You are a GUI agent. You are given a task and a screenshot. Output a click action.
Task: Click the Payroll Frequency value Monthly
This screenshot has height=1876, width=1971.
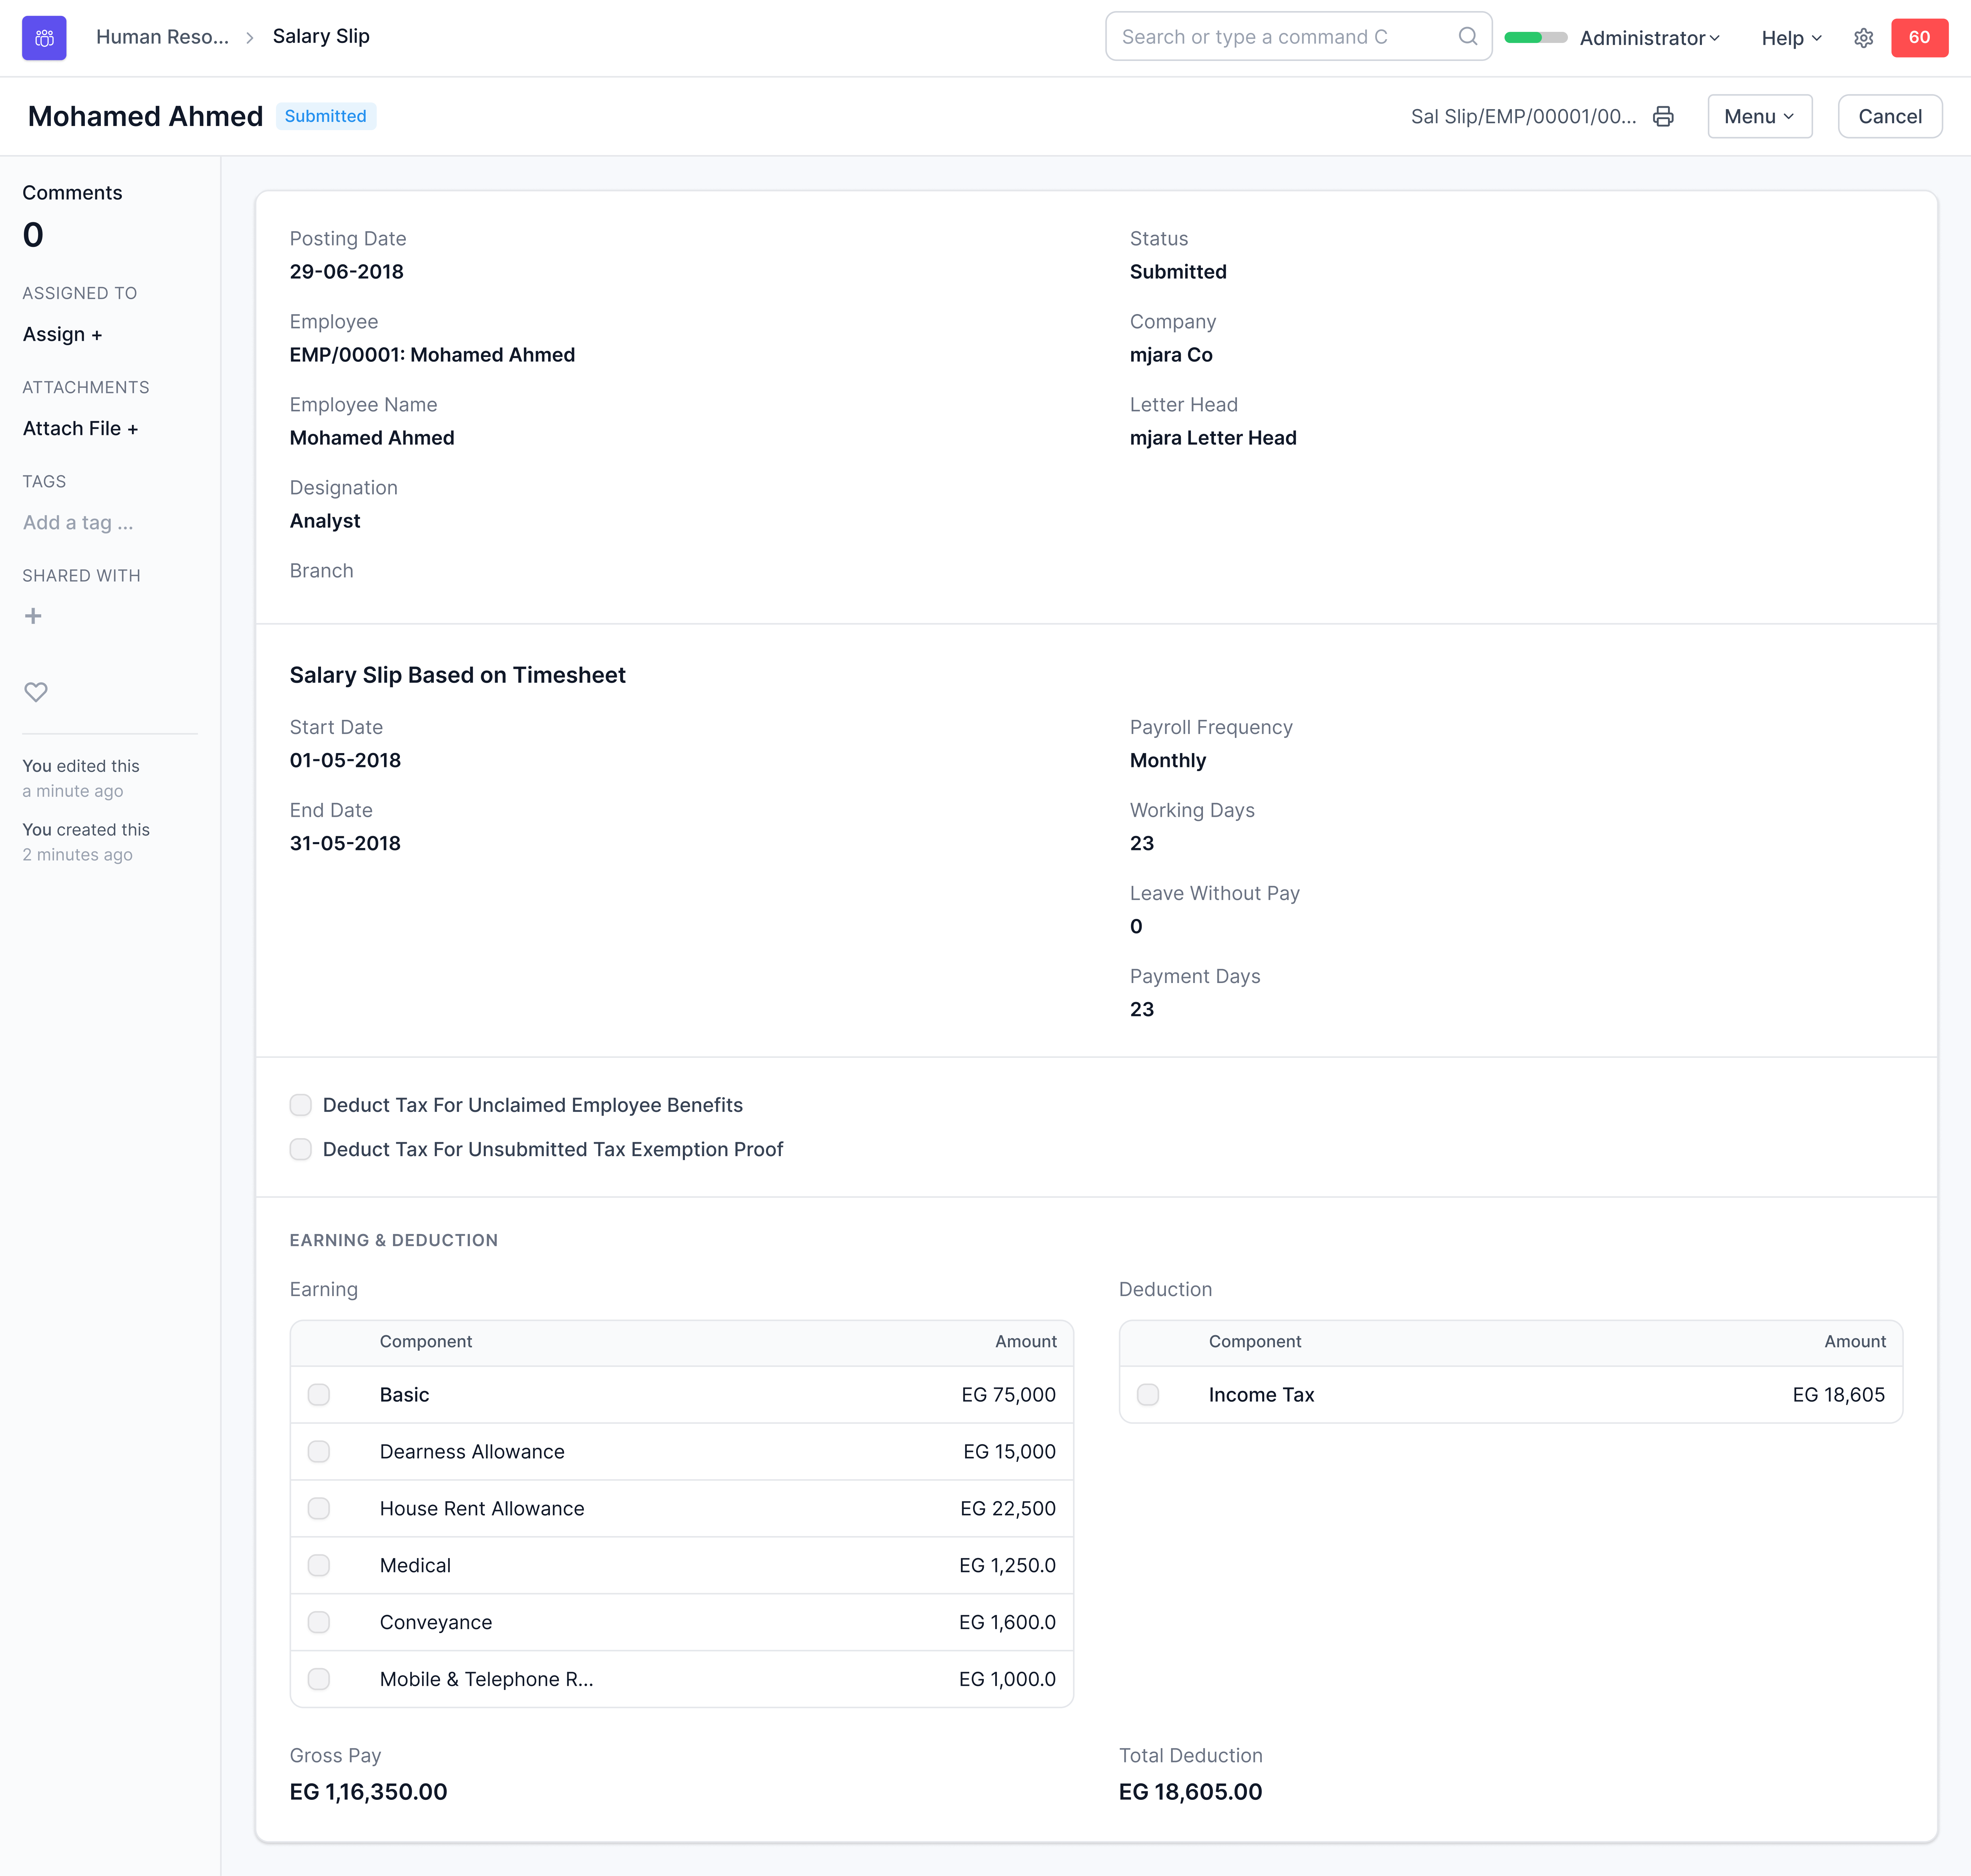(x=1168, y=761)
